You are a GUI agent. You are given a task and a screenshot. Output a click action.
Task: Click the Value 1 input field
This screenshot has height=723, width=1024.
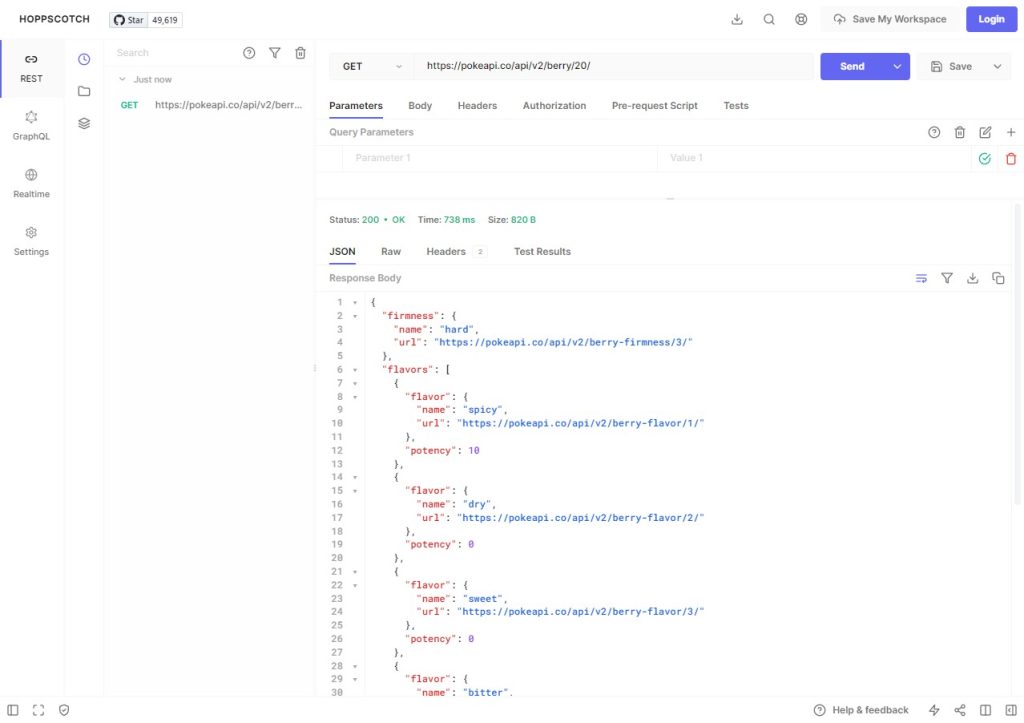click(814, 158)
